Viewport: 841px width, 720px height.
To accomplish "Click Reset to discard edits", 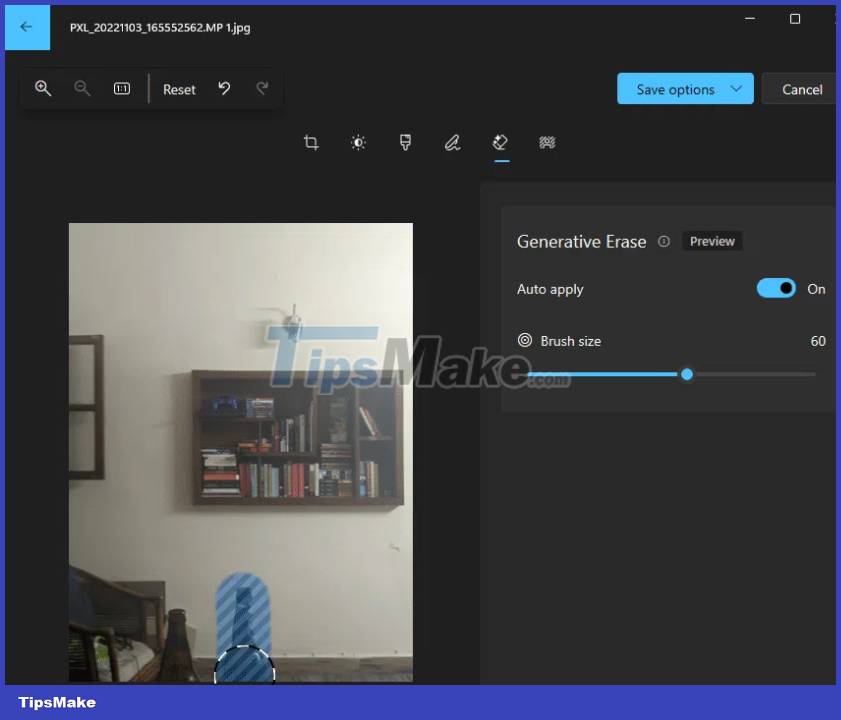I will pos(179,89).
